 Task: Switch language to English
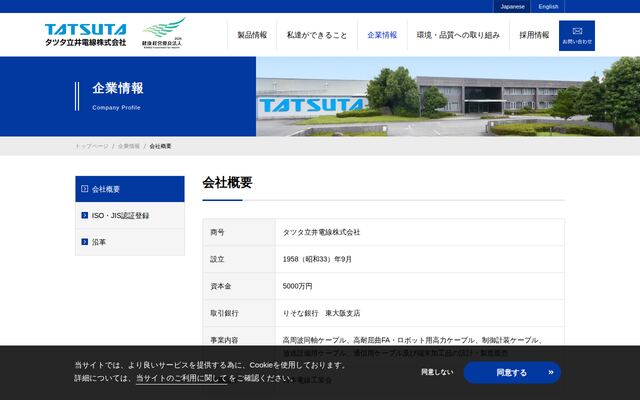(548, 7)
